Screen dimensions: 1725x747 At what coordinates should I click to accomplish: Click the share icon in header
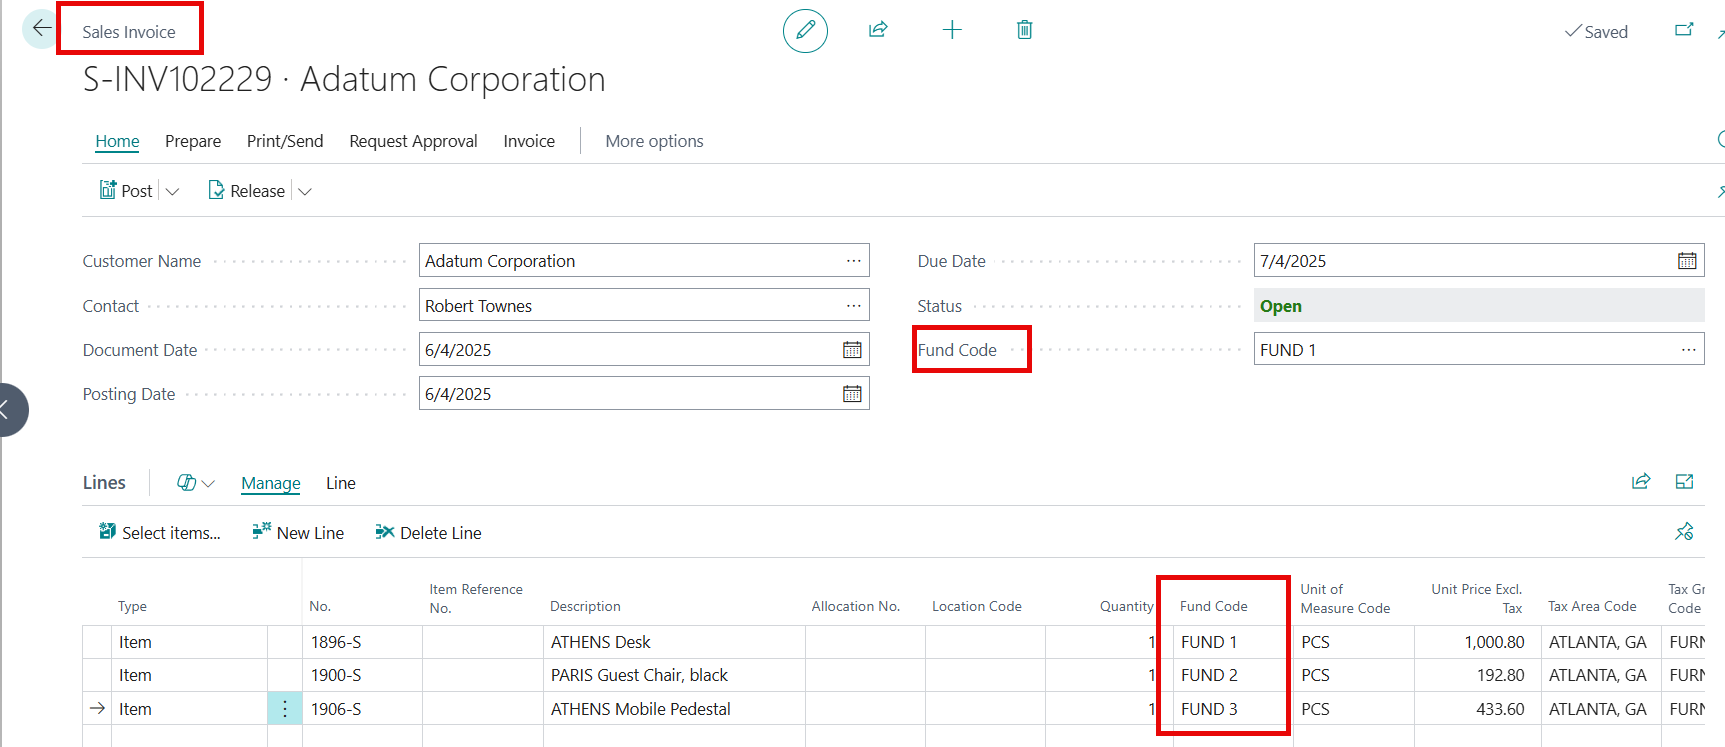click(878, 30)
